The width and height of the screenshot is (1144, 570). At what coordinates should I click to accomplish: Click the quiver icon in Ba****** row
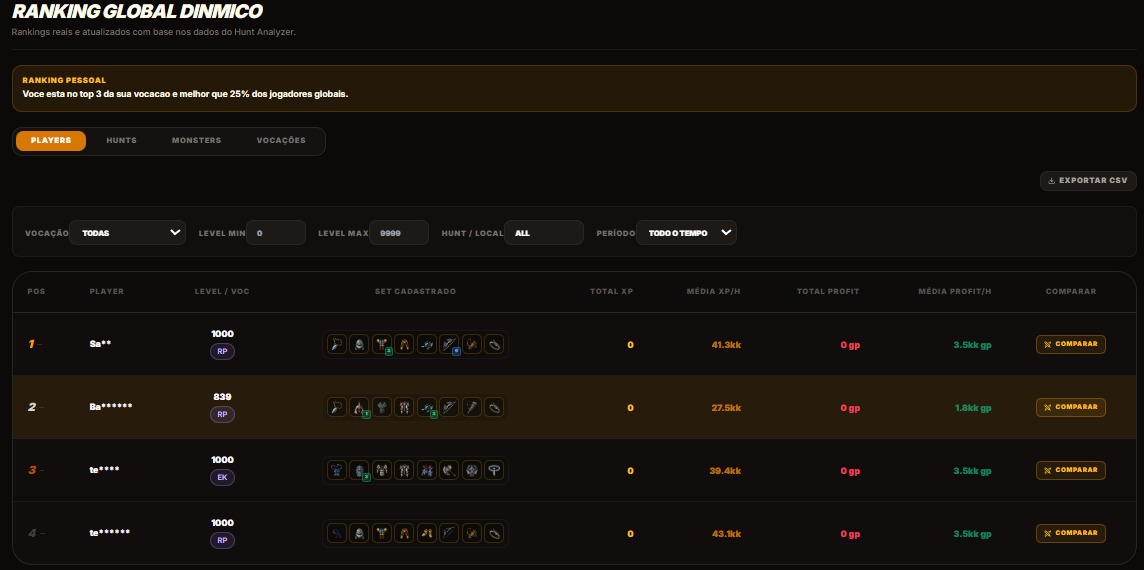click(x=472, y=407)
